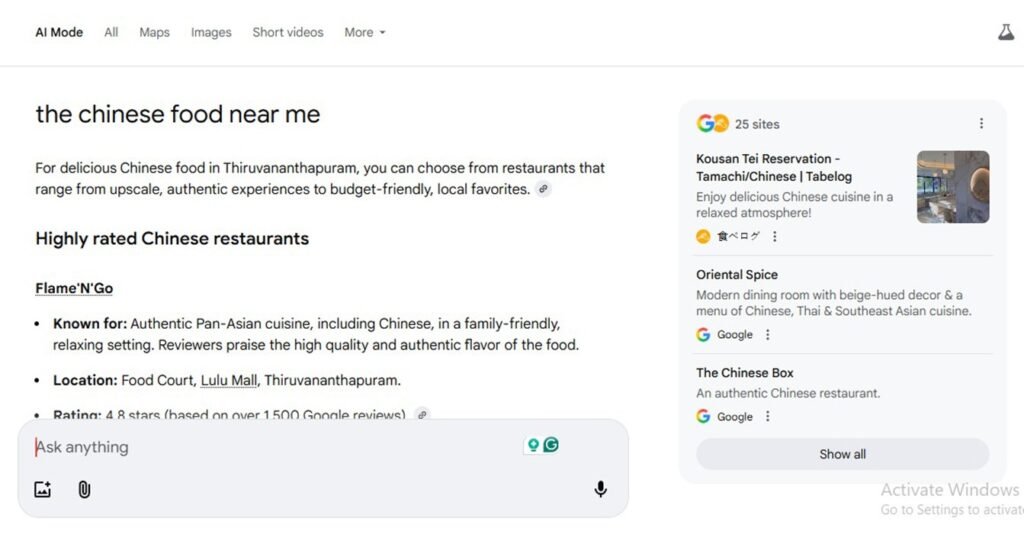
Task: Click the upload image icon
Action: coord(42,489)
